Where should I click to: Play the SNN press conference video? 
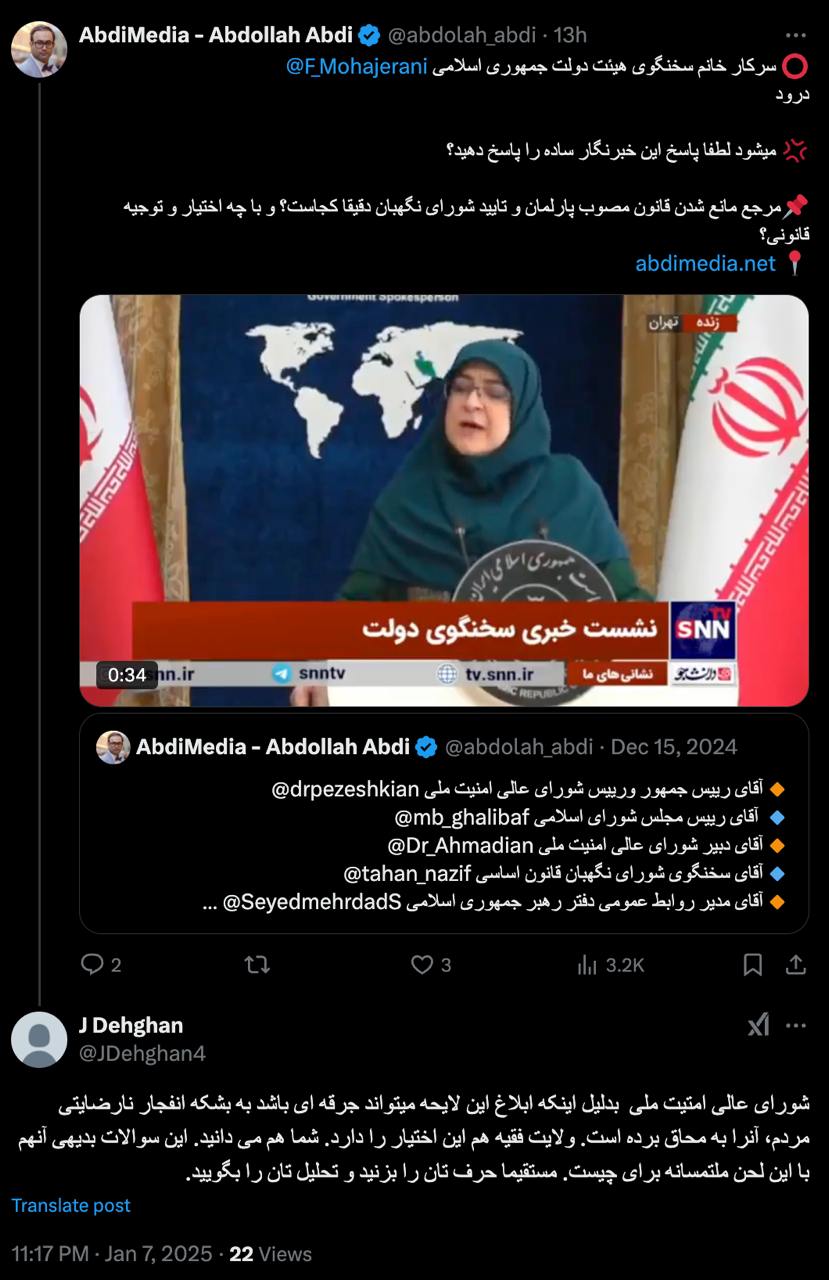[x=444, y=500]
